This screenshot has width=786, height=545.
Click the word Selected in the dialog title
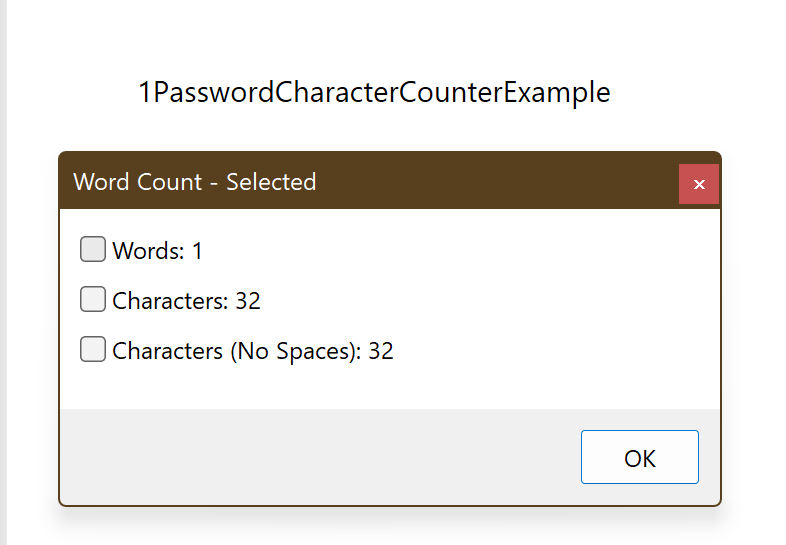point(271,181)
